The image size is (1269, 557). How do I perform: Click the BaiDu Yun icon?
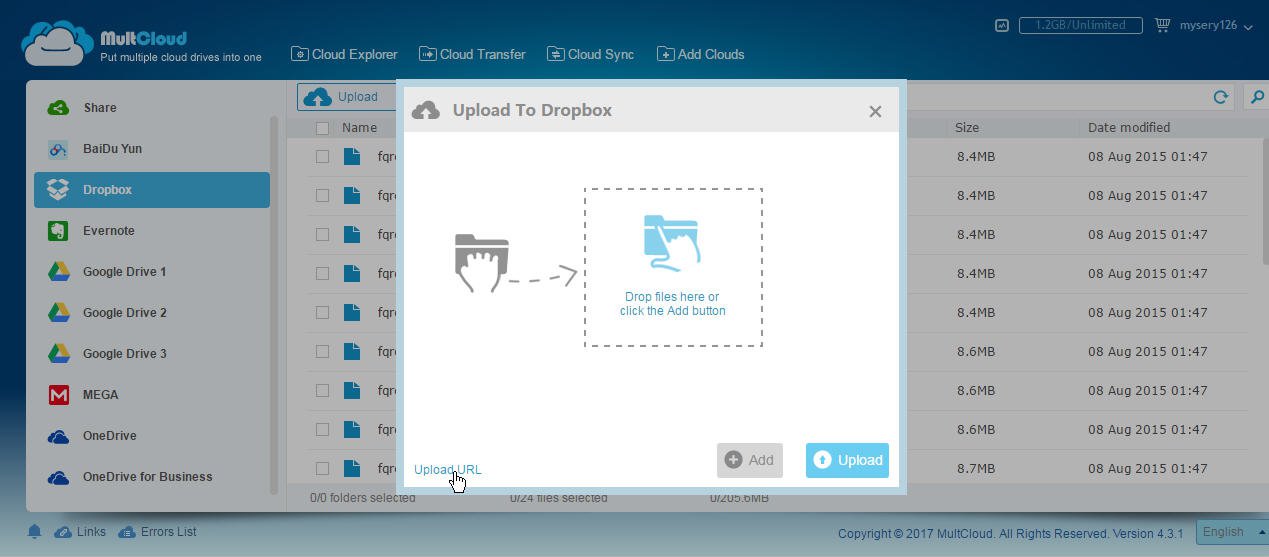tap(58, 149)
